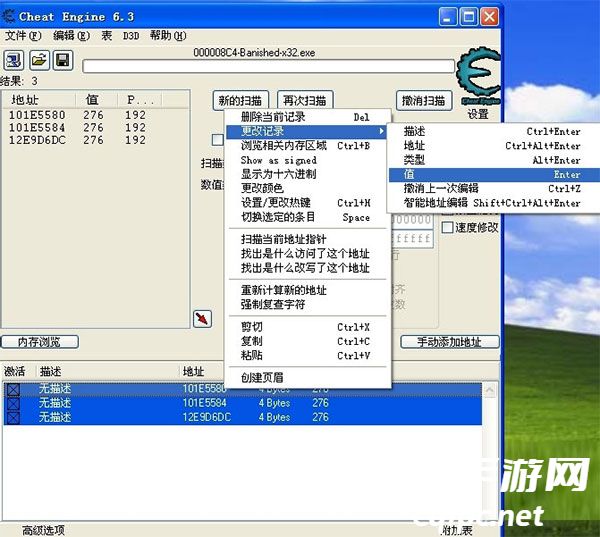Select 扫描当前地址指针 menu entry
Image resolution: width=600 pixels, height=537 pixels.
[x=306, y=240]
